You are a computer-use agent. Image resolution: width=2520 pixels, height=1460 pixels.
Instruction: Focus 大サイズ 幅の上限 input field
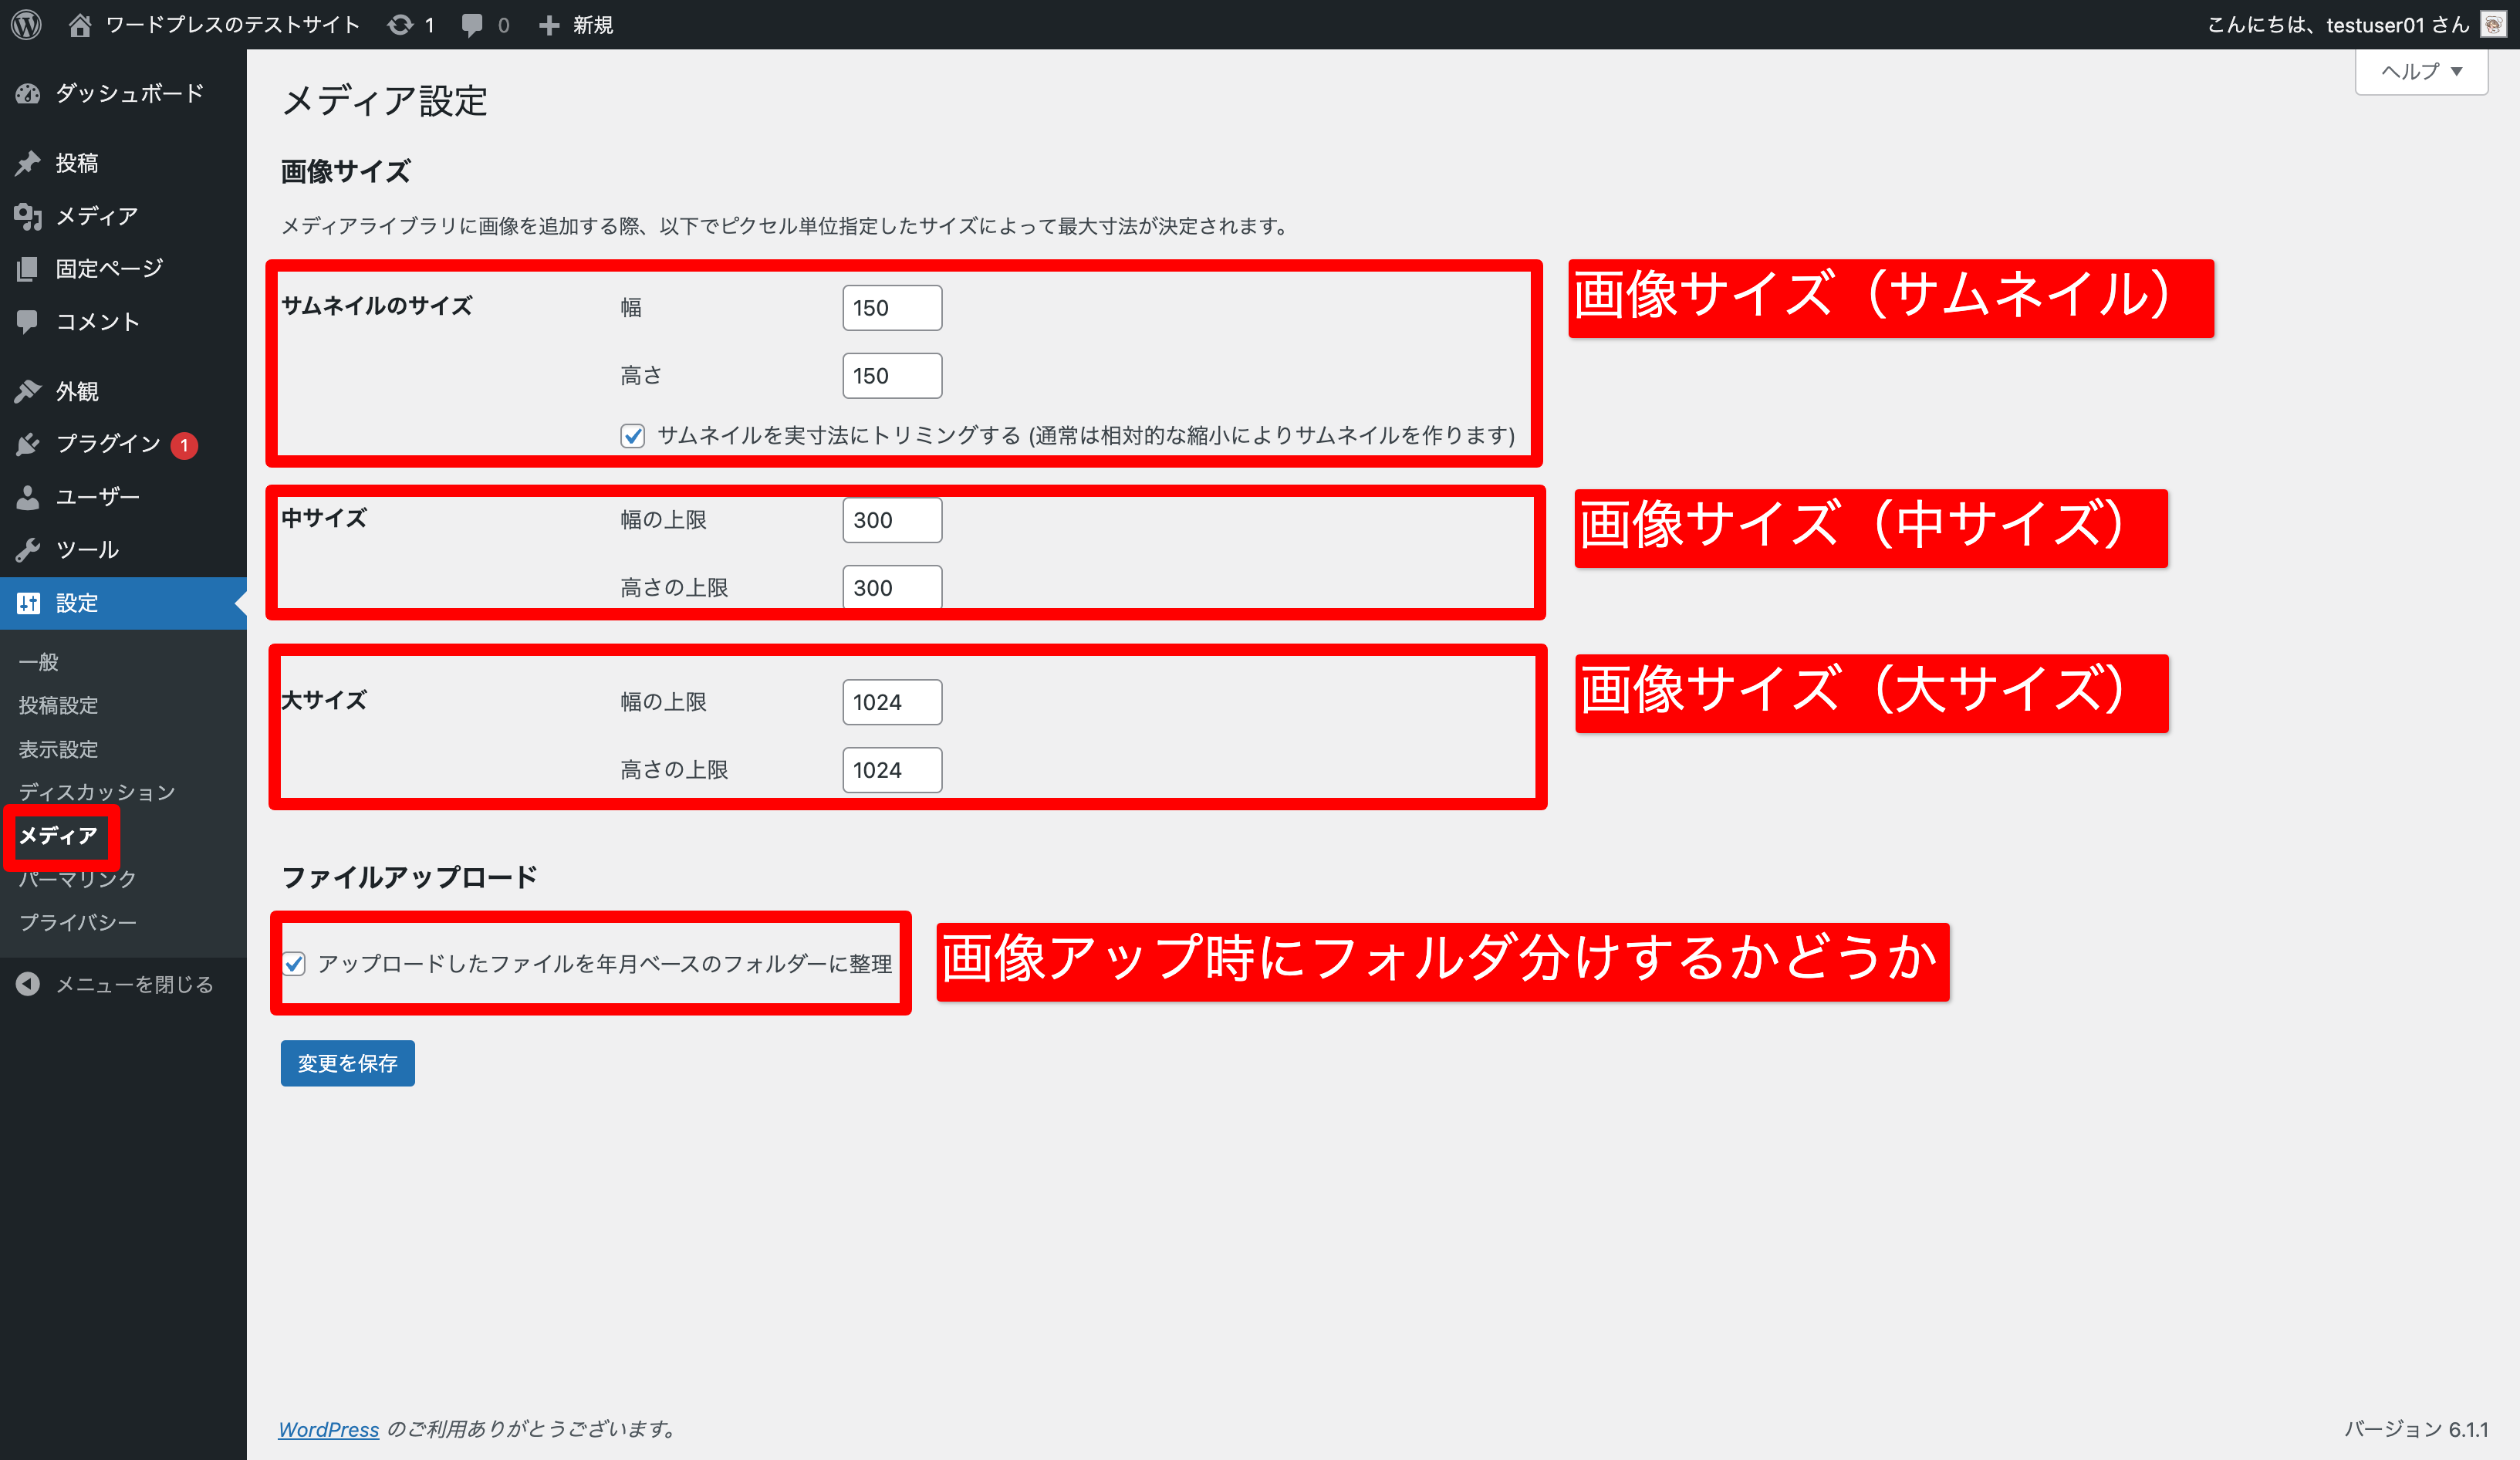pyautogui.click(x=892, y=702)
